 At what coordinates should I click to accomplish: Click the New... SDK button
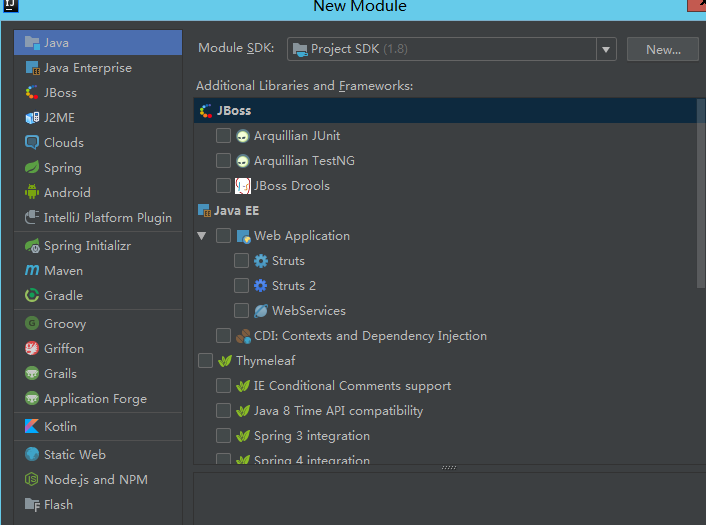(663, 49)
